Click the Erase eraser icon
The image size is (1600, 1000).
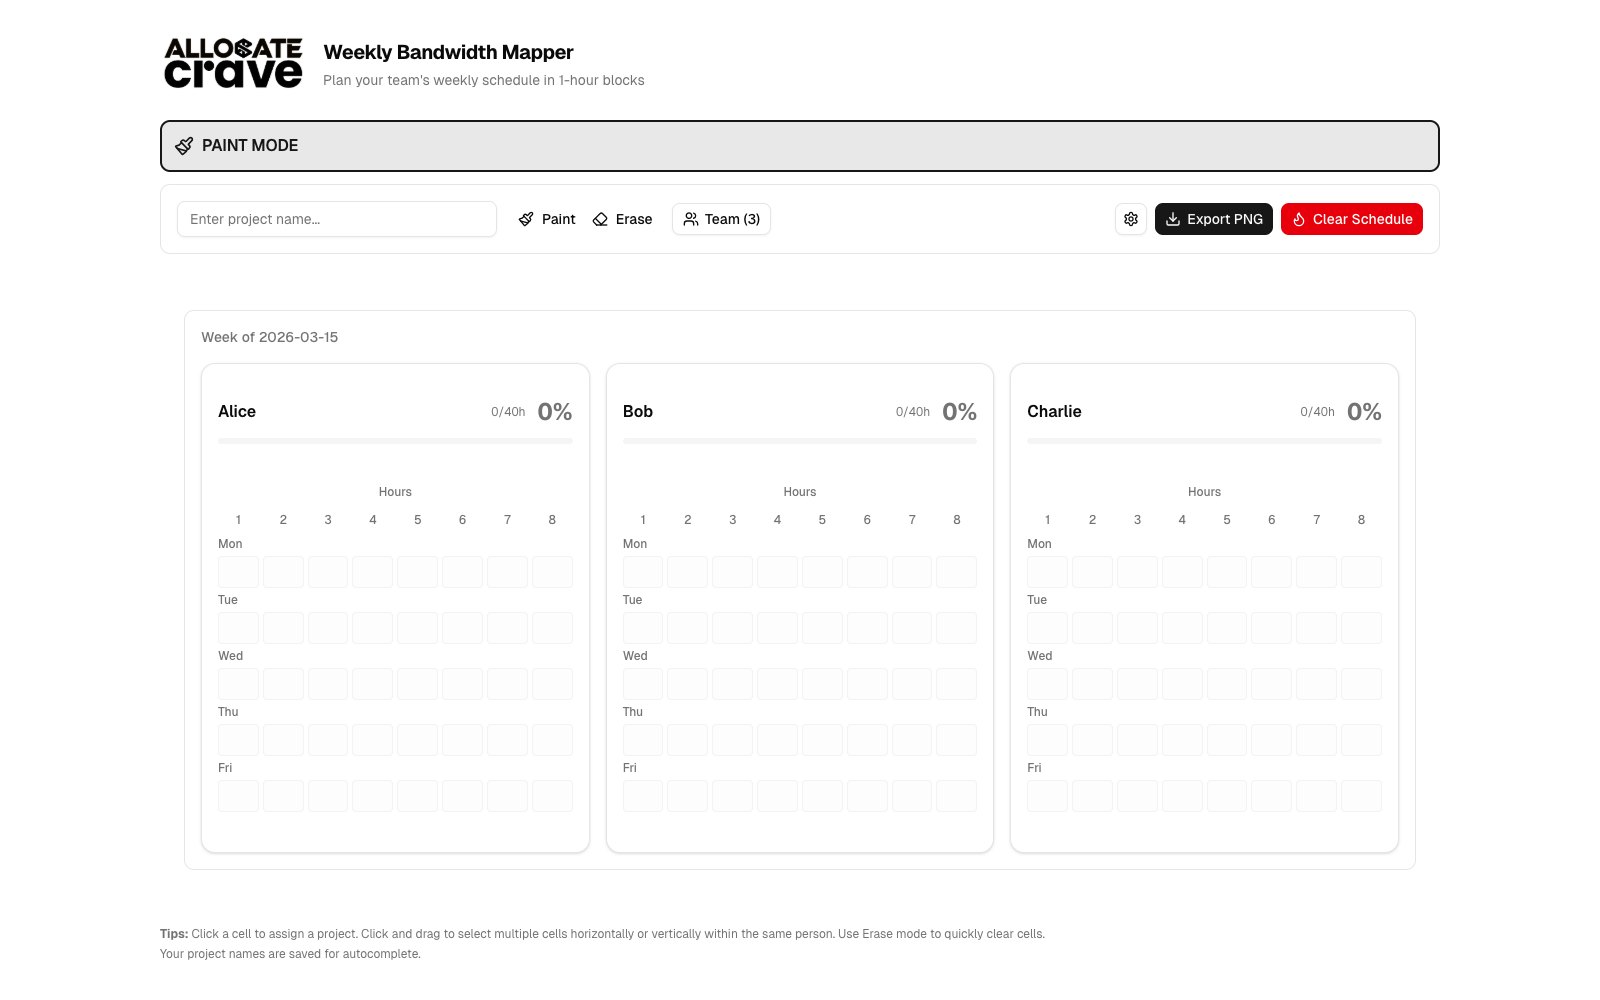click(x=601, y=219)
